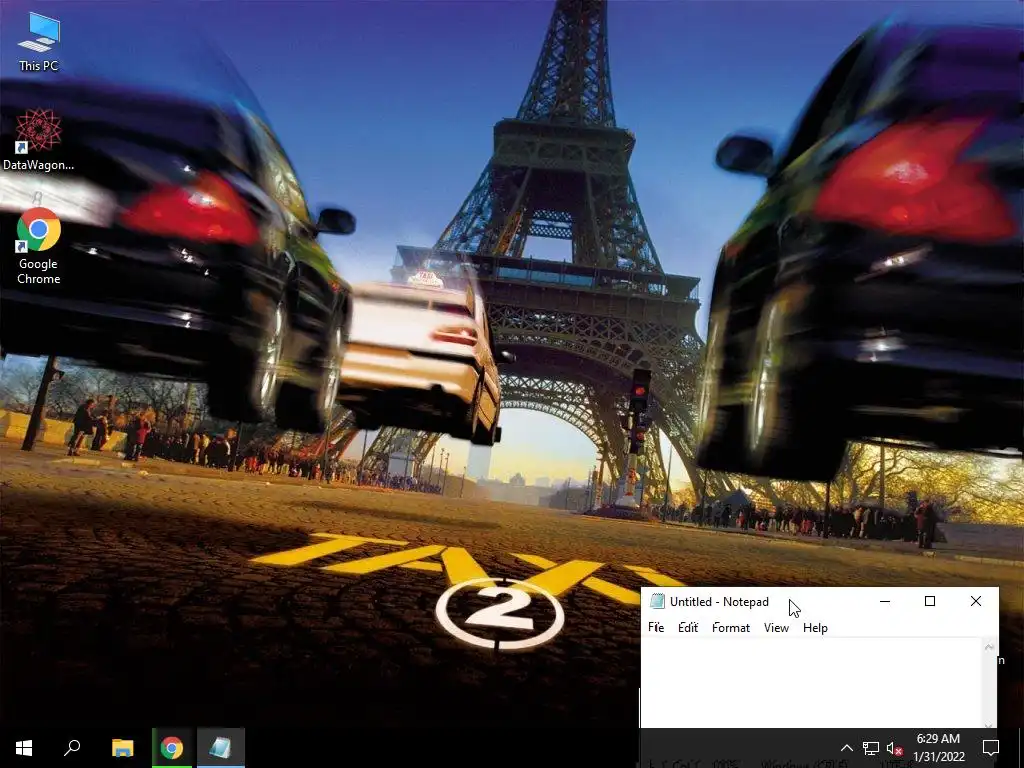Select Notepad taskbar button
Screen dimensions: 1024x768
(x=221, y=748)
